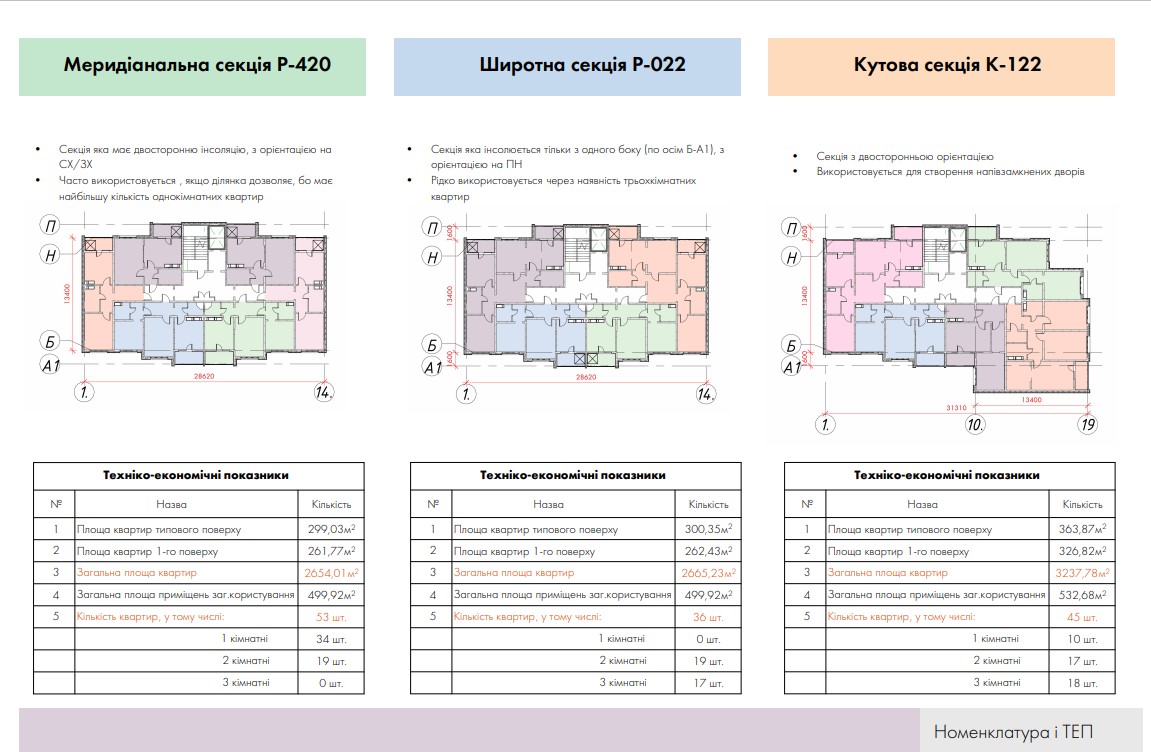The height and width of the screenshot is (752, 1151).
Task: Click the orange Кутова секція К-122 header
Action: (x=941, y=67)
